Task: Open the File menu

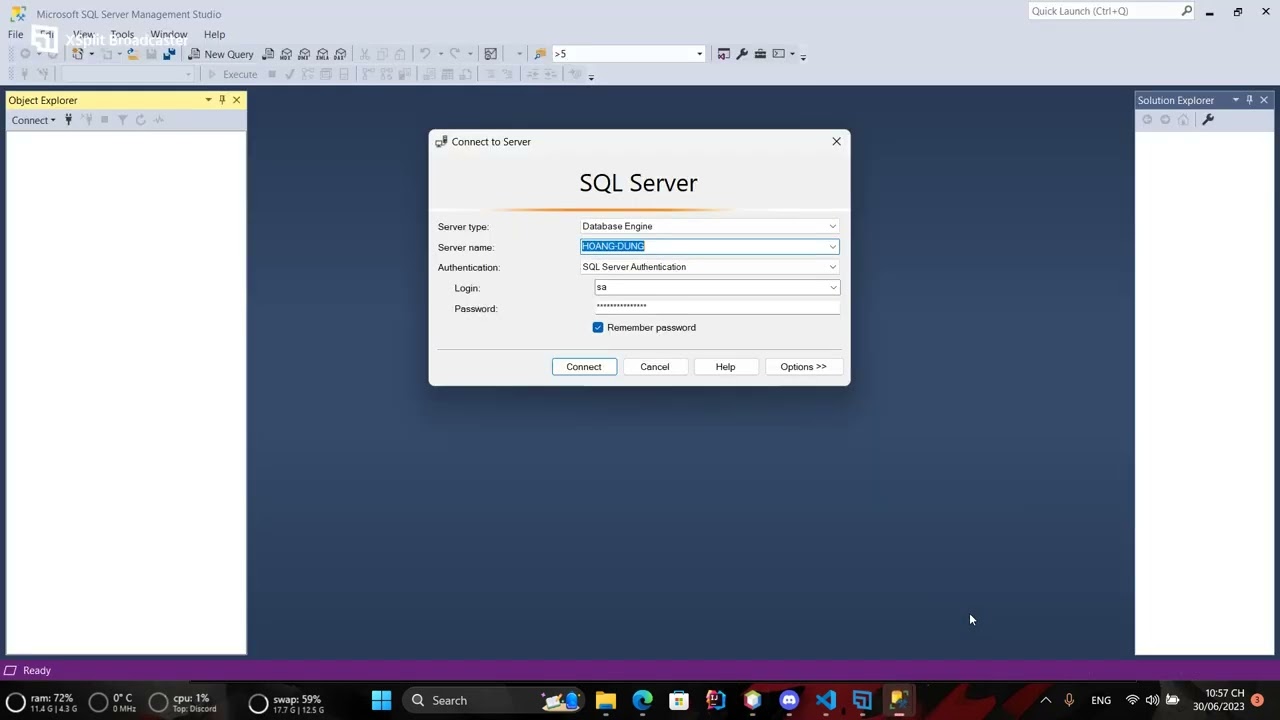Action: click(x=16, y=34)
